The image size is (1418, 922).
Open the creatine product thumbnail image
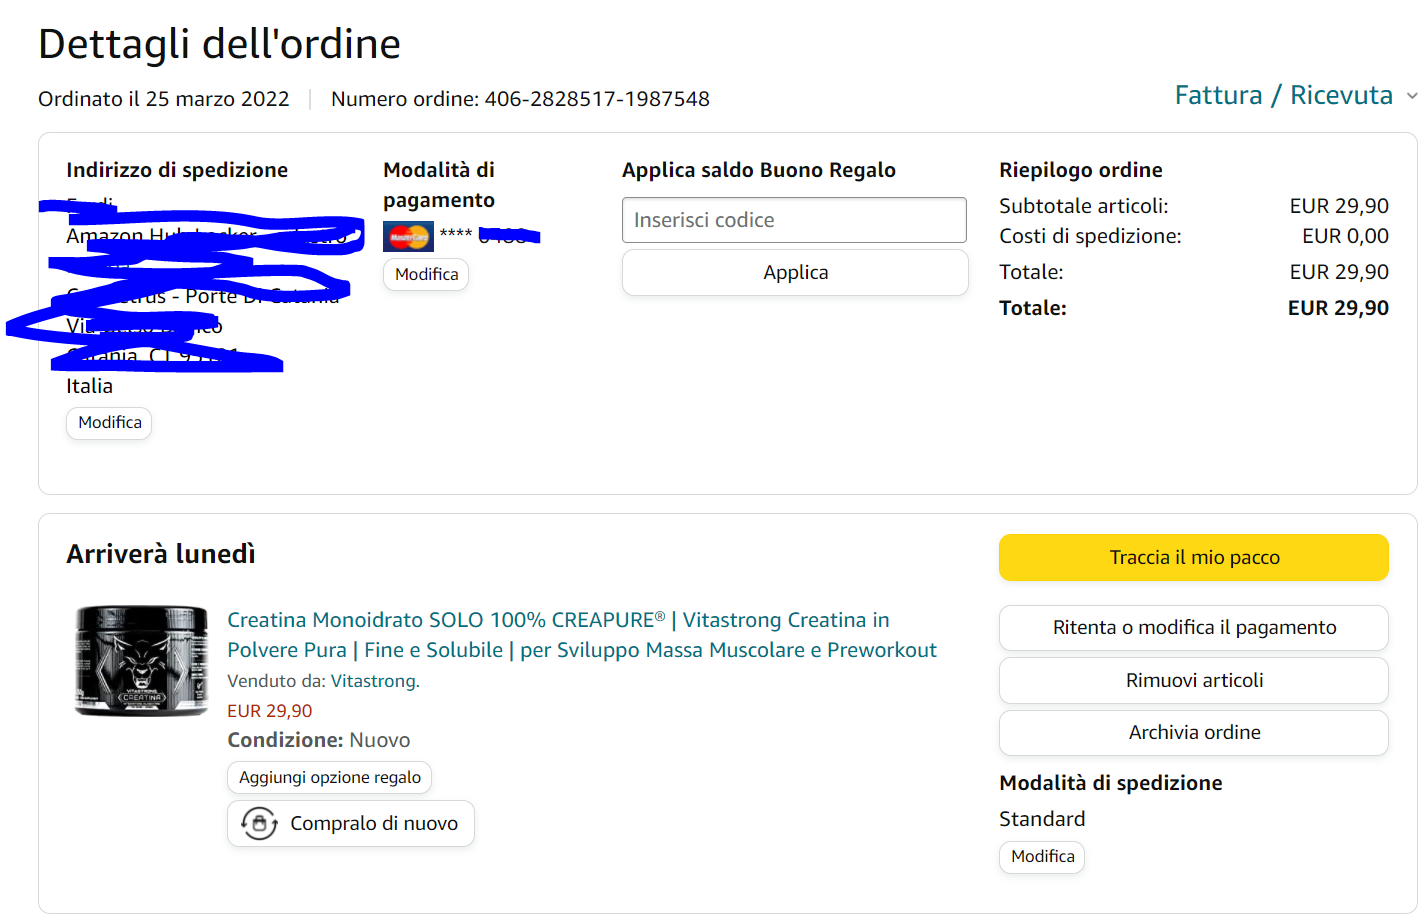tap(141, 660)
